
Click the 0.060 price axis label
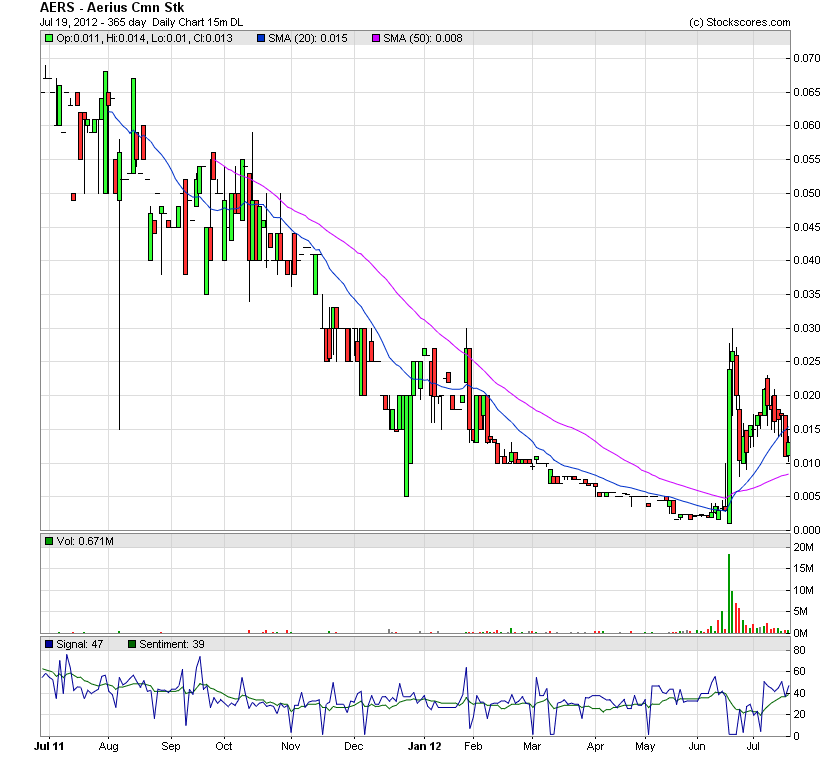click(807, 125)
